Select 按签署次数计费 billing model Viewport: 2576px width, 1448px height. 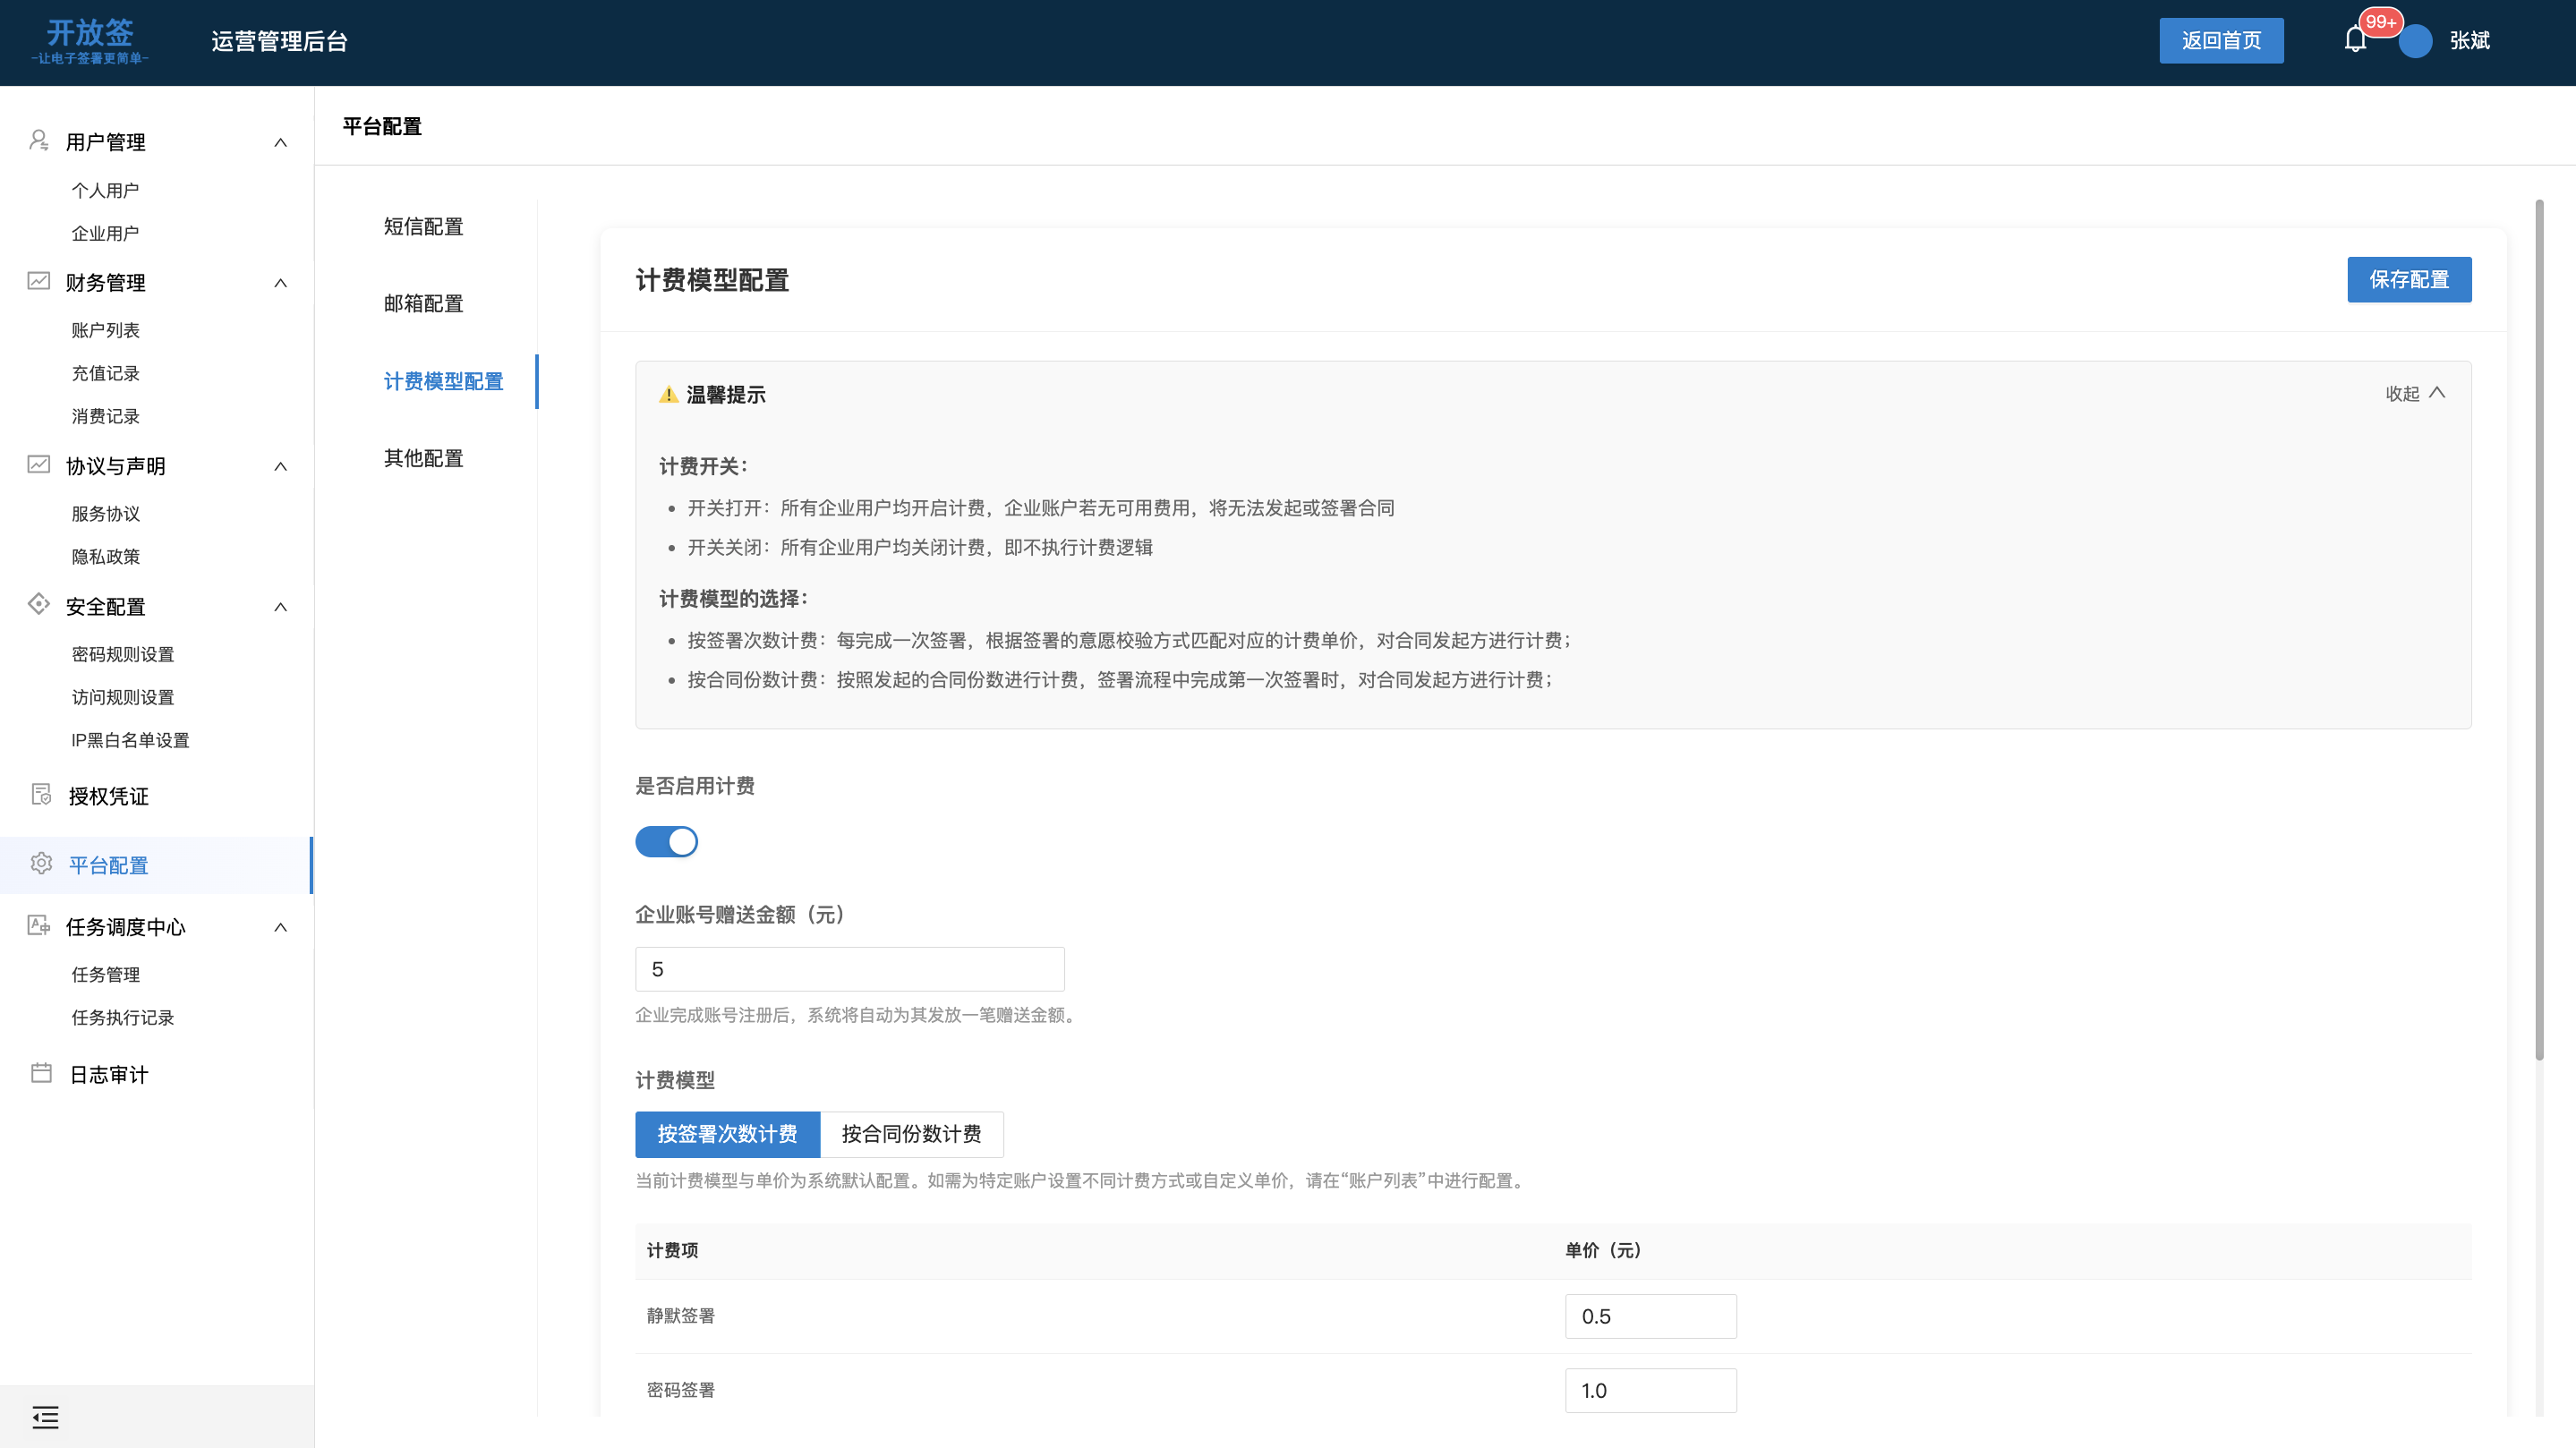coord(727,1134)
